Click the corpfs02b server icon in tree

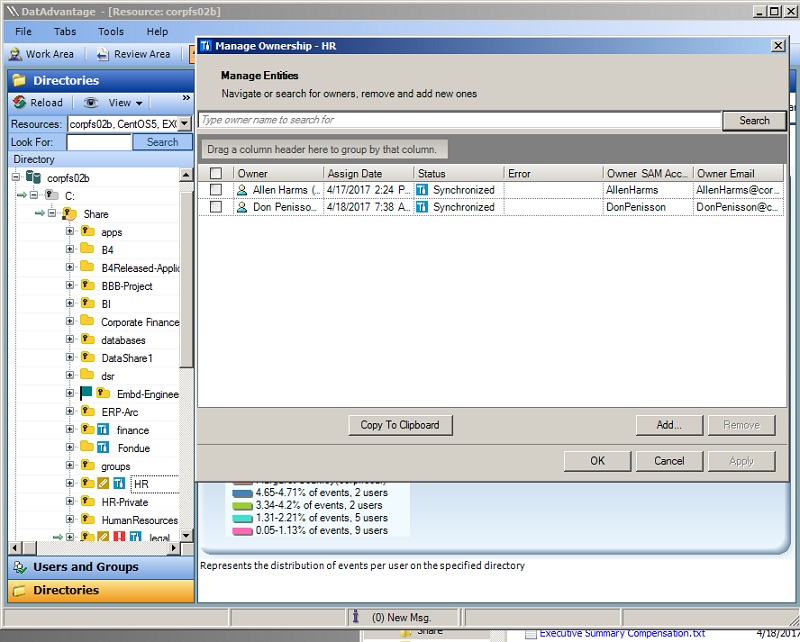(x=34, y=178)
